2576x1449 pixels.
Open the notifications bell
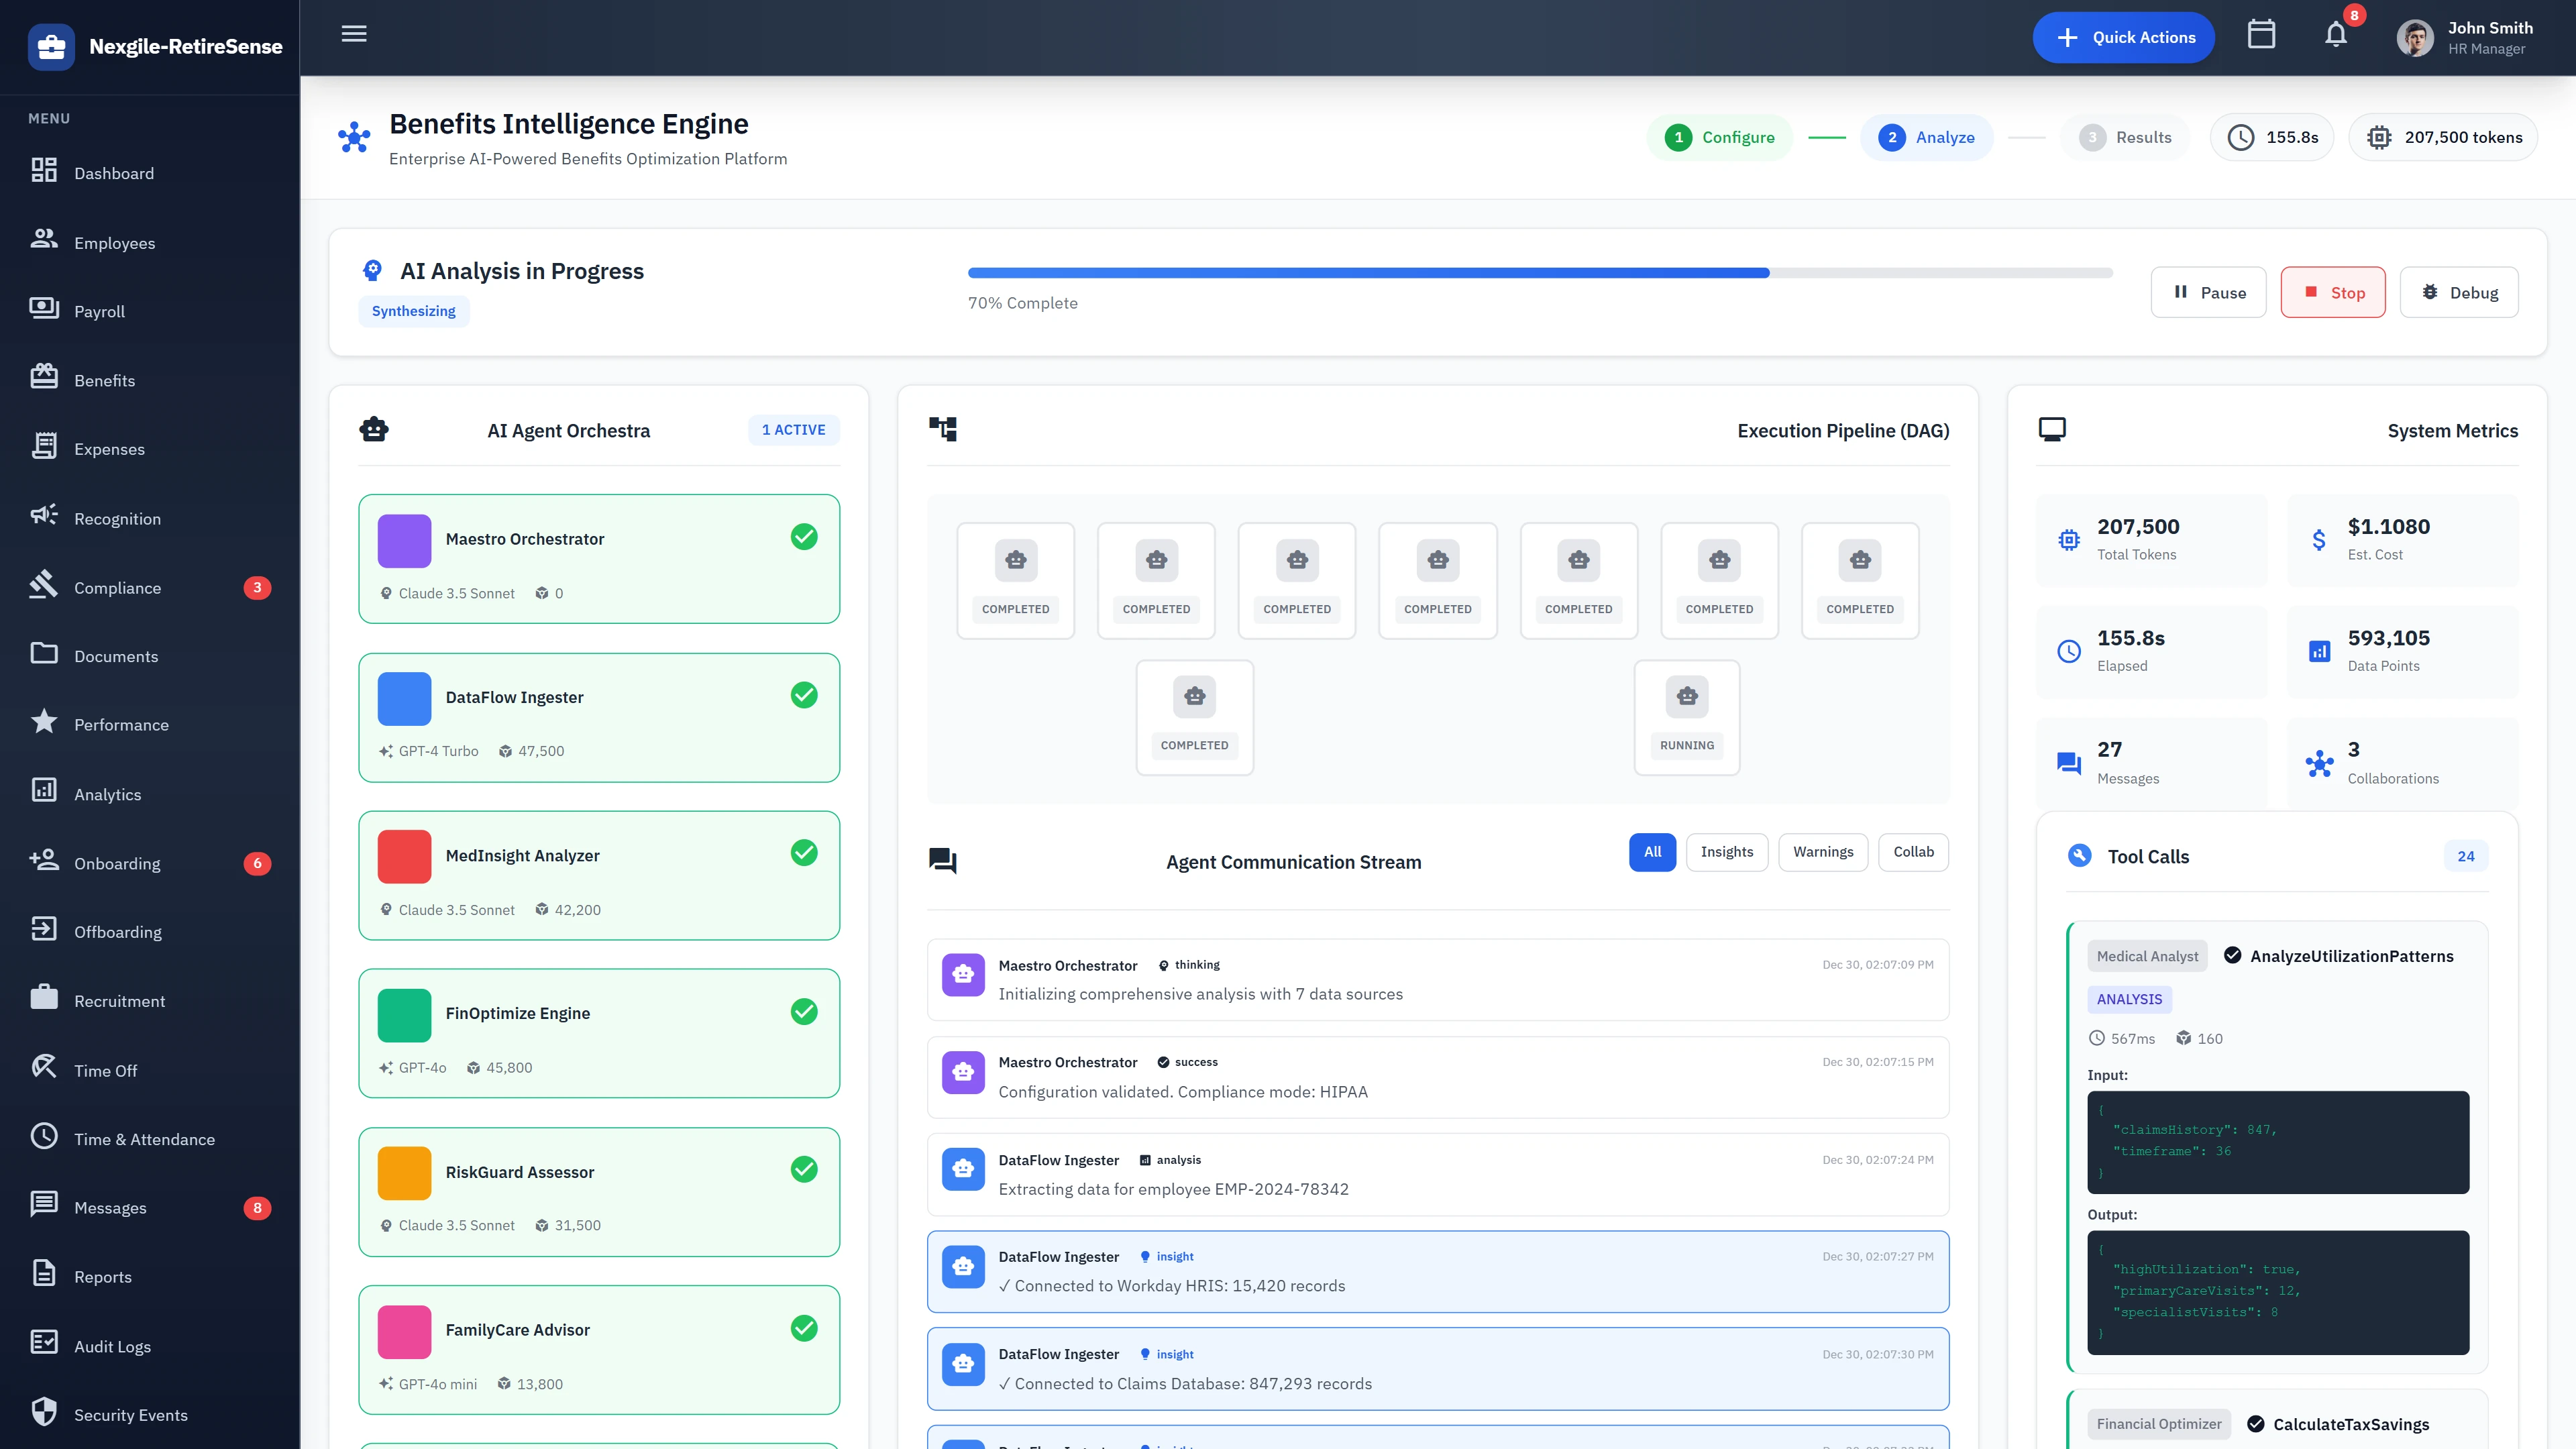(x=2336, y=33)
